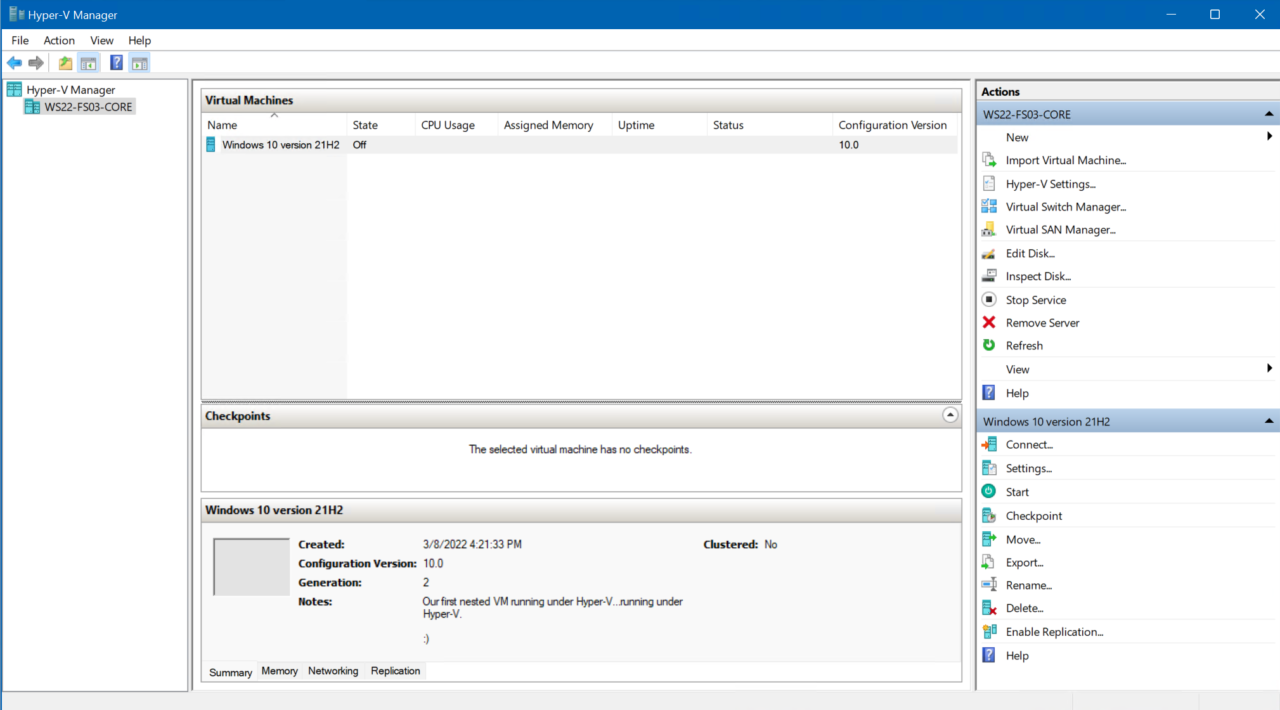
Task: Click the Delete icon in Actions
Action: coord(989,608)
